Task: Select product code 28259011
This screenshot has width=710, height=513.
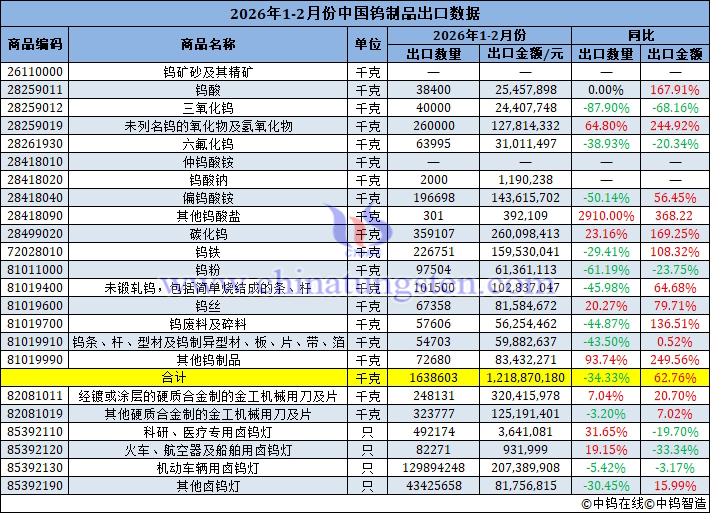Action: coord(34,90)
